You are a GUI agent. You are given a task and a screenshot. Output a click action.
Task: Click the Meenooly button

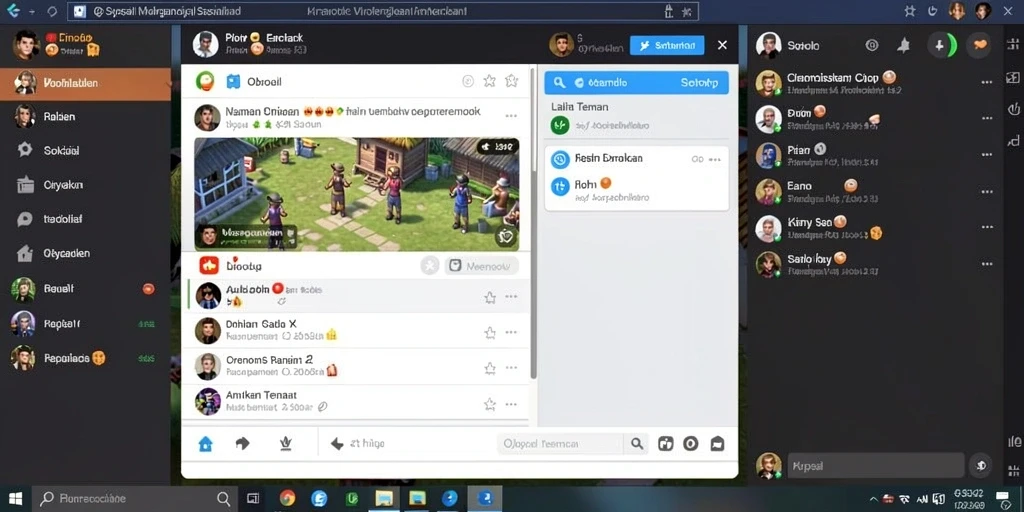(481, 266)
